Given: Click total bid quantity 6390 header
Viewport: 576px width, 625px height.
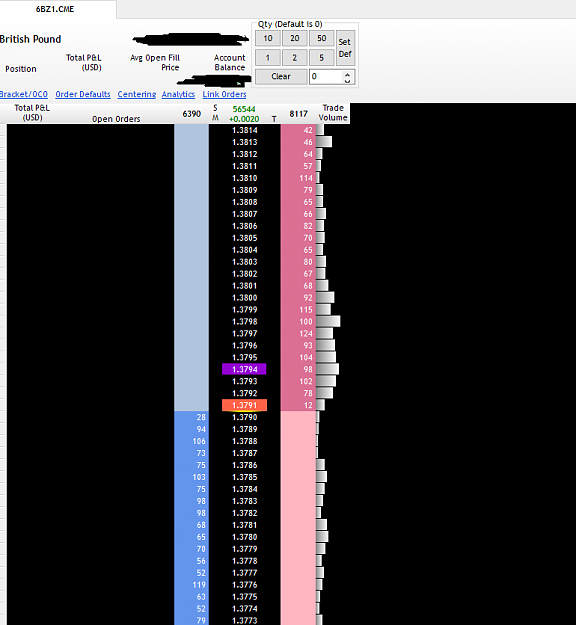Looking at the screenshot, I should [x=192, y=114].
